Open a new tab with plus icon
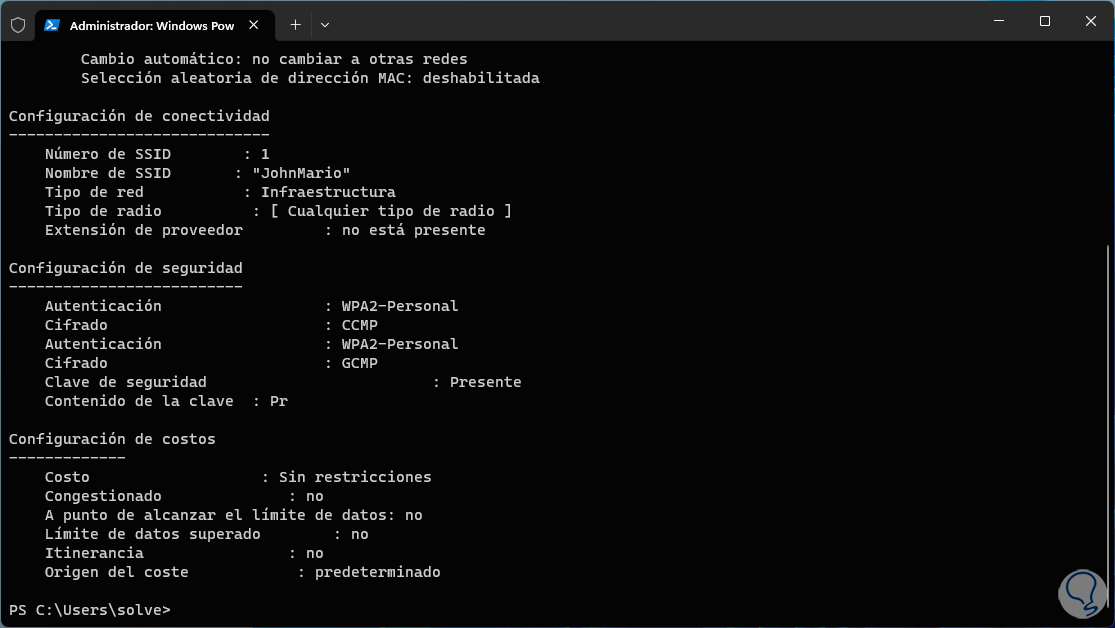Viewport: 1115px width, 628px height. click(x=295, y=25)
